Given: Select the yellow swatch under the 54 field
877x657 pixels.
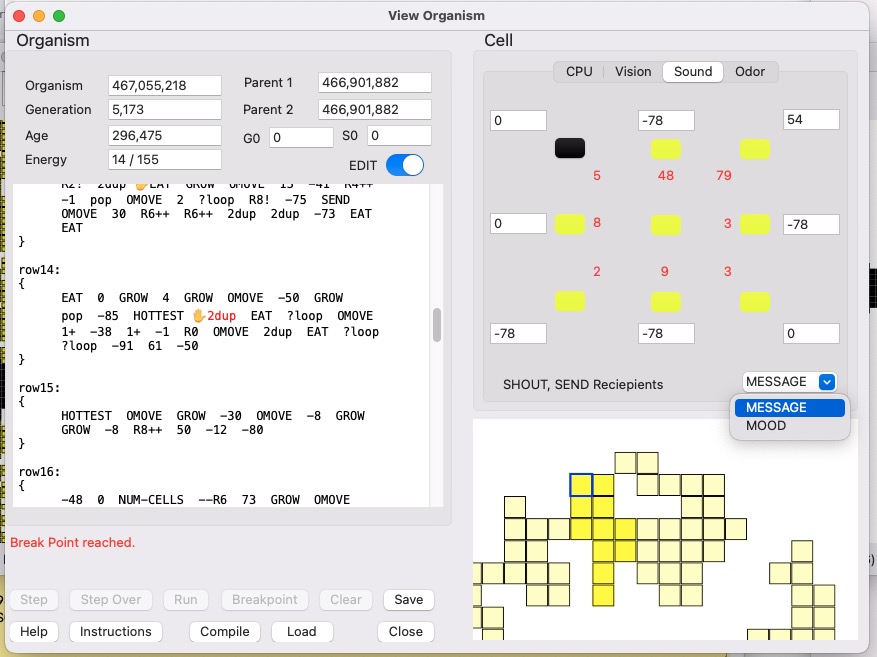Looking at the screenshot, I should point(755,149).
